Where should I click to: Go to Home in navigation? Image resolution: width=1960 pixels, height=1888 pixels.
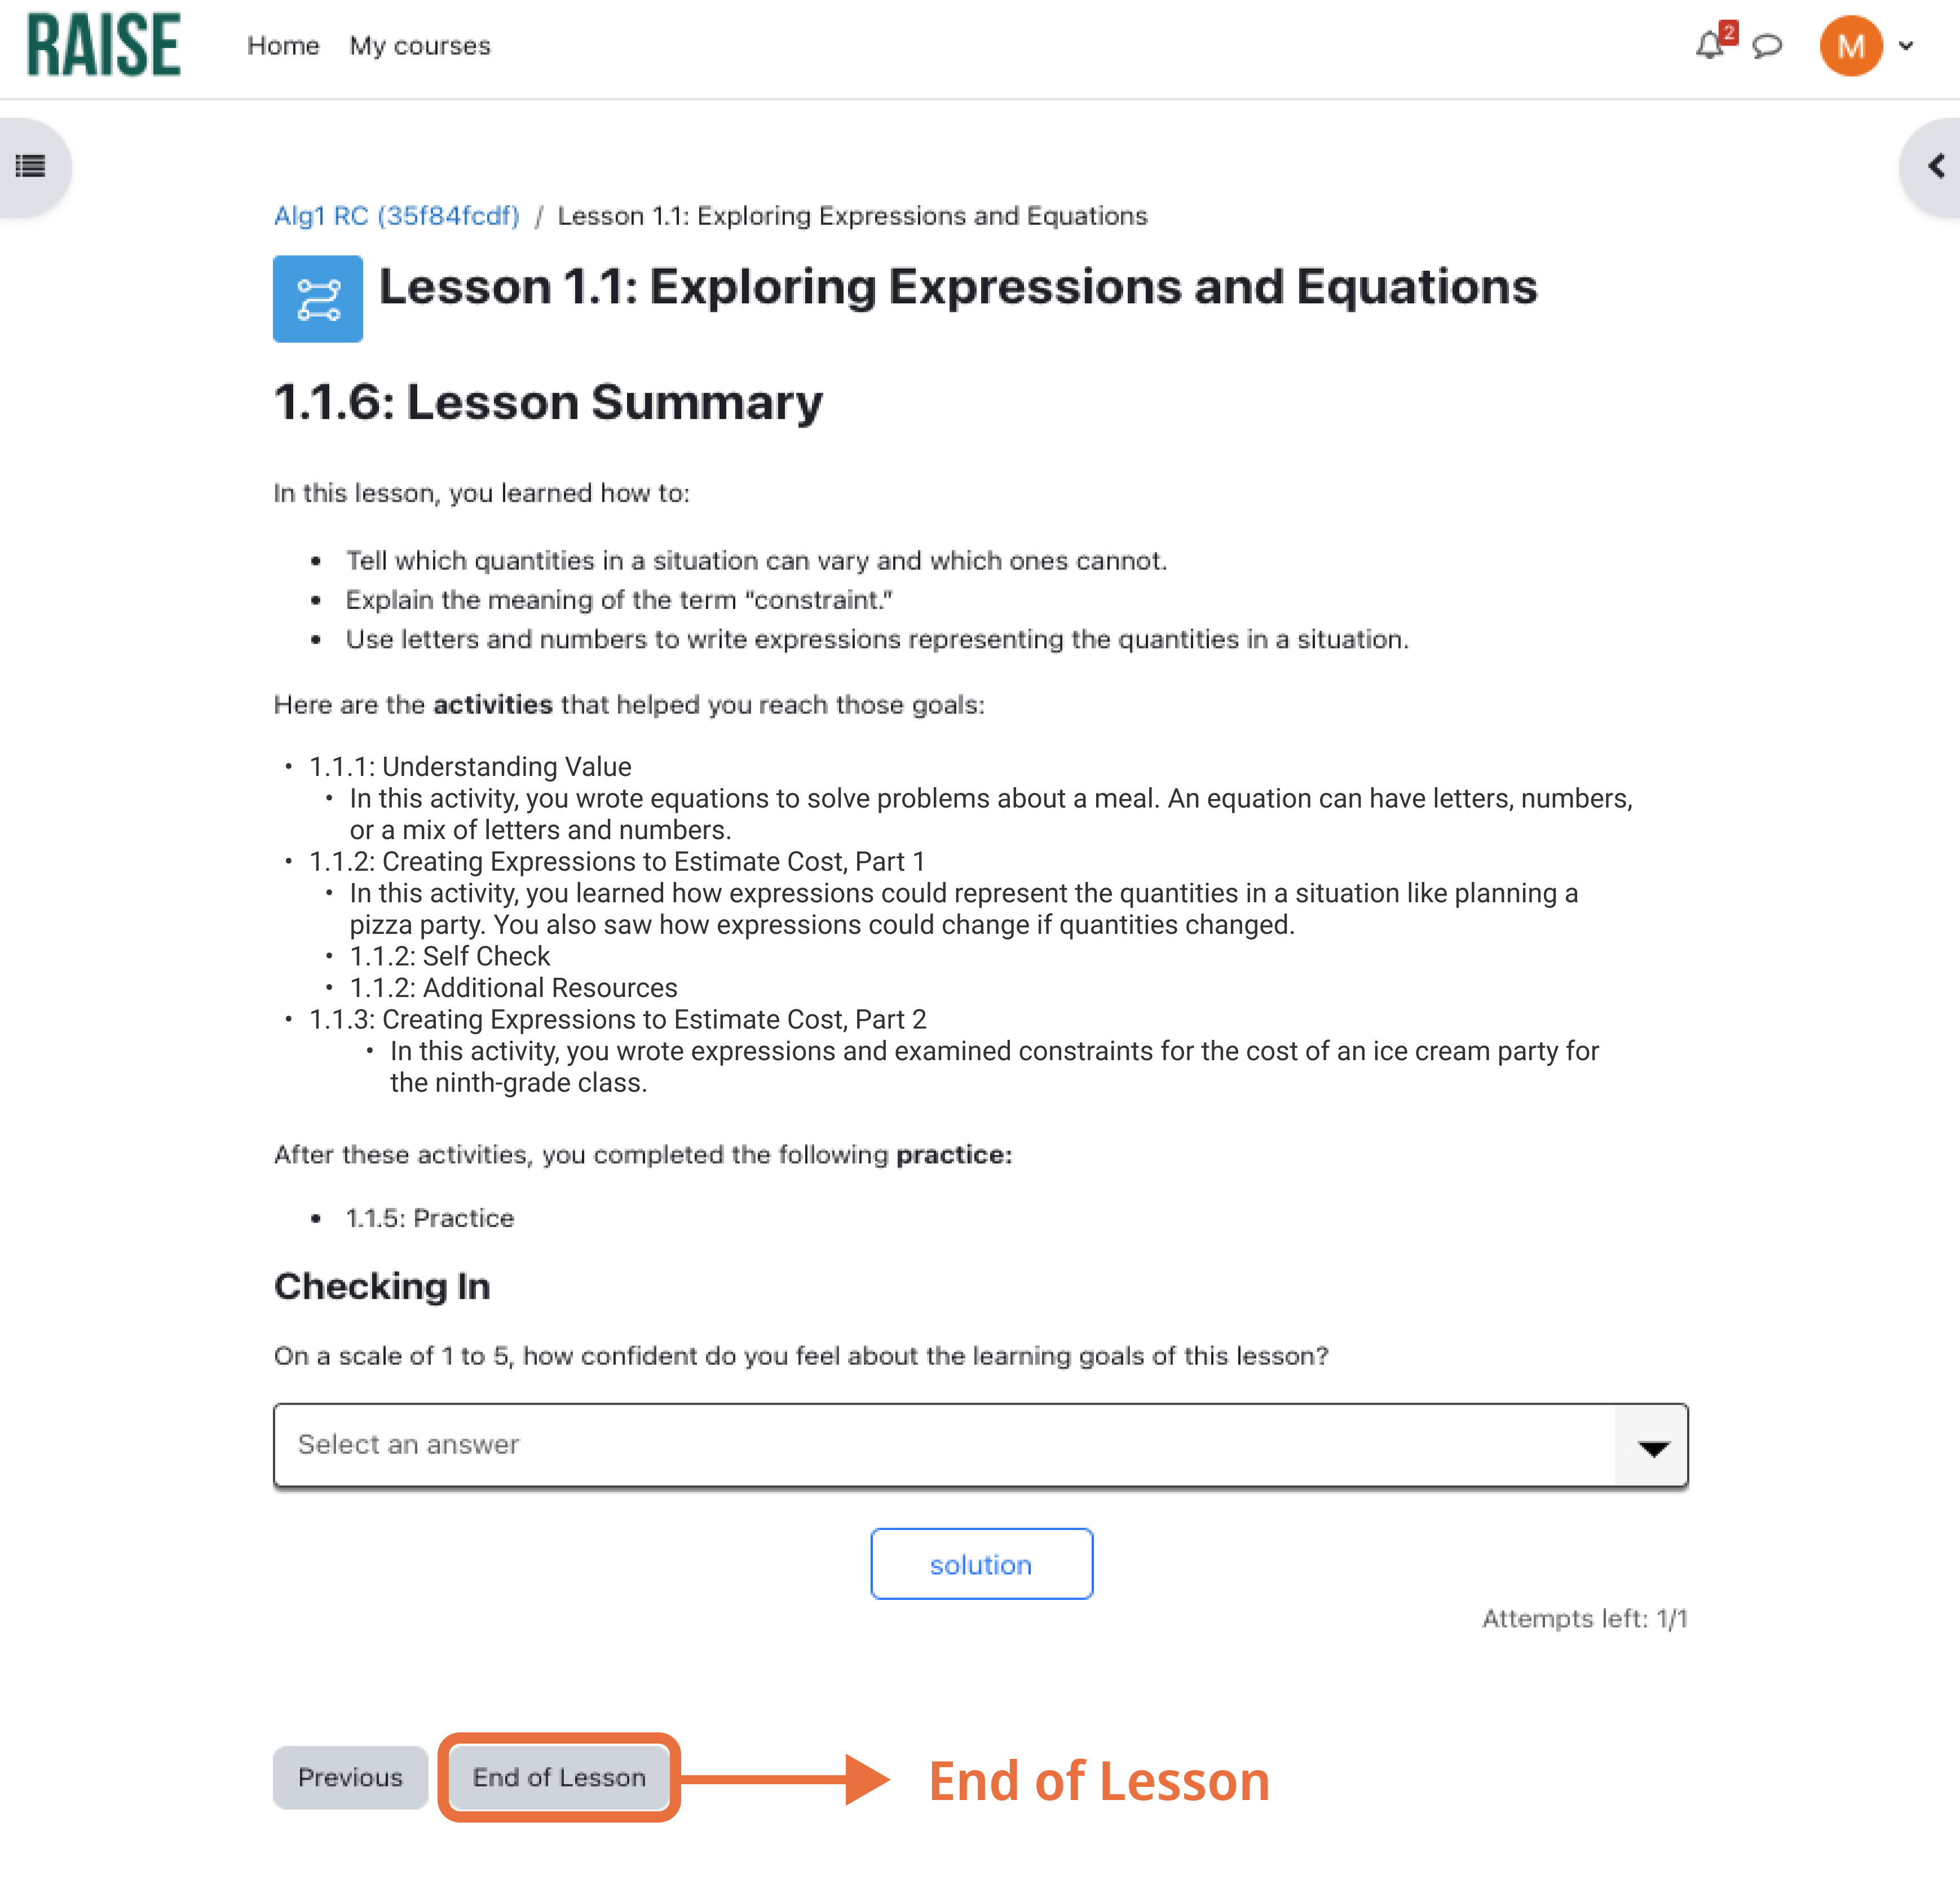[283, 46]
